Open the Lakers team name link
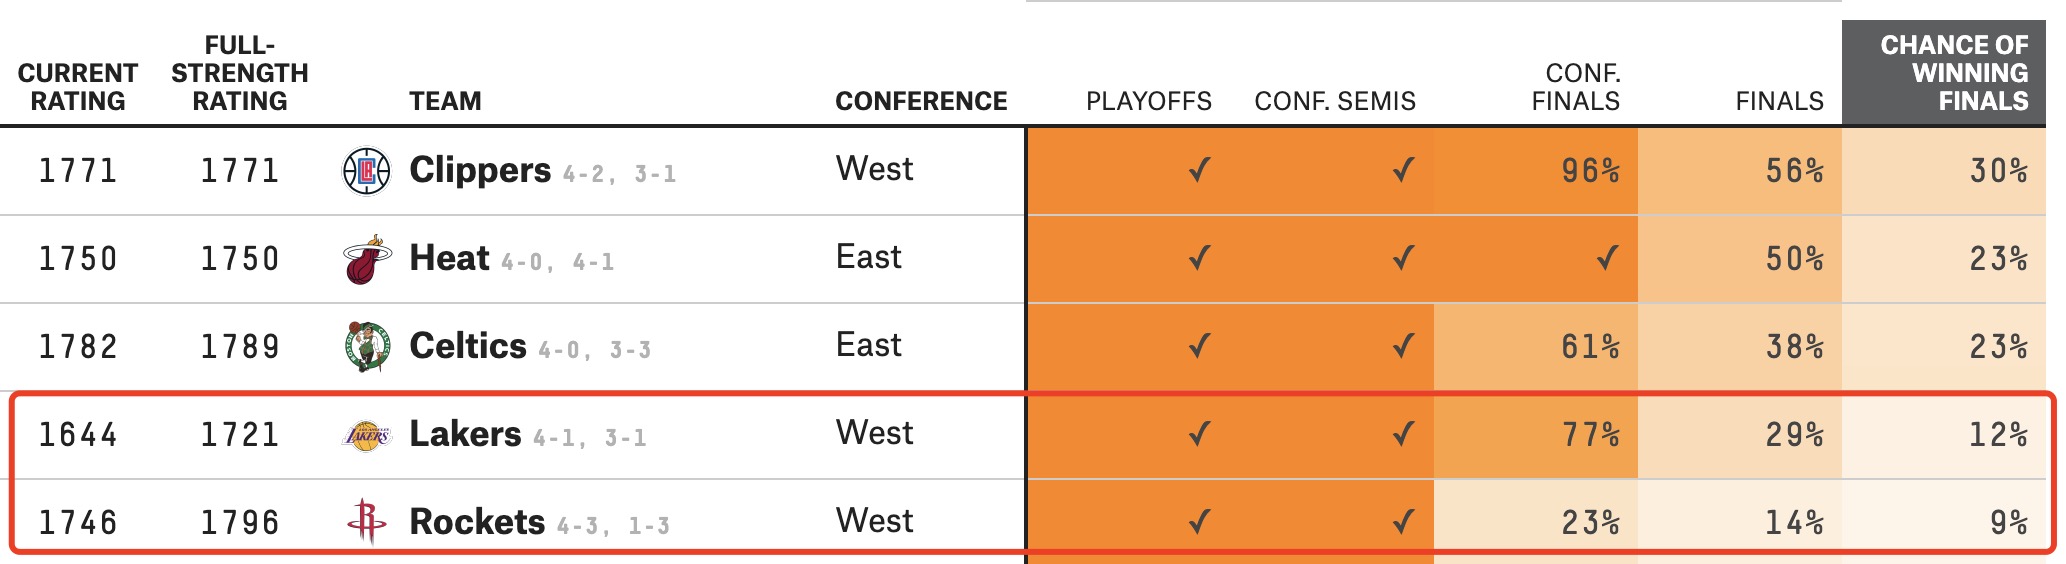2066x564 pixels. pyautogui.click(x=465, y=434)
